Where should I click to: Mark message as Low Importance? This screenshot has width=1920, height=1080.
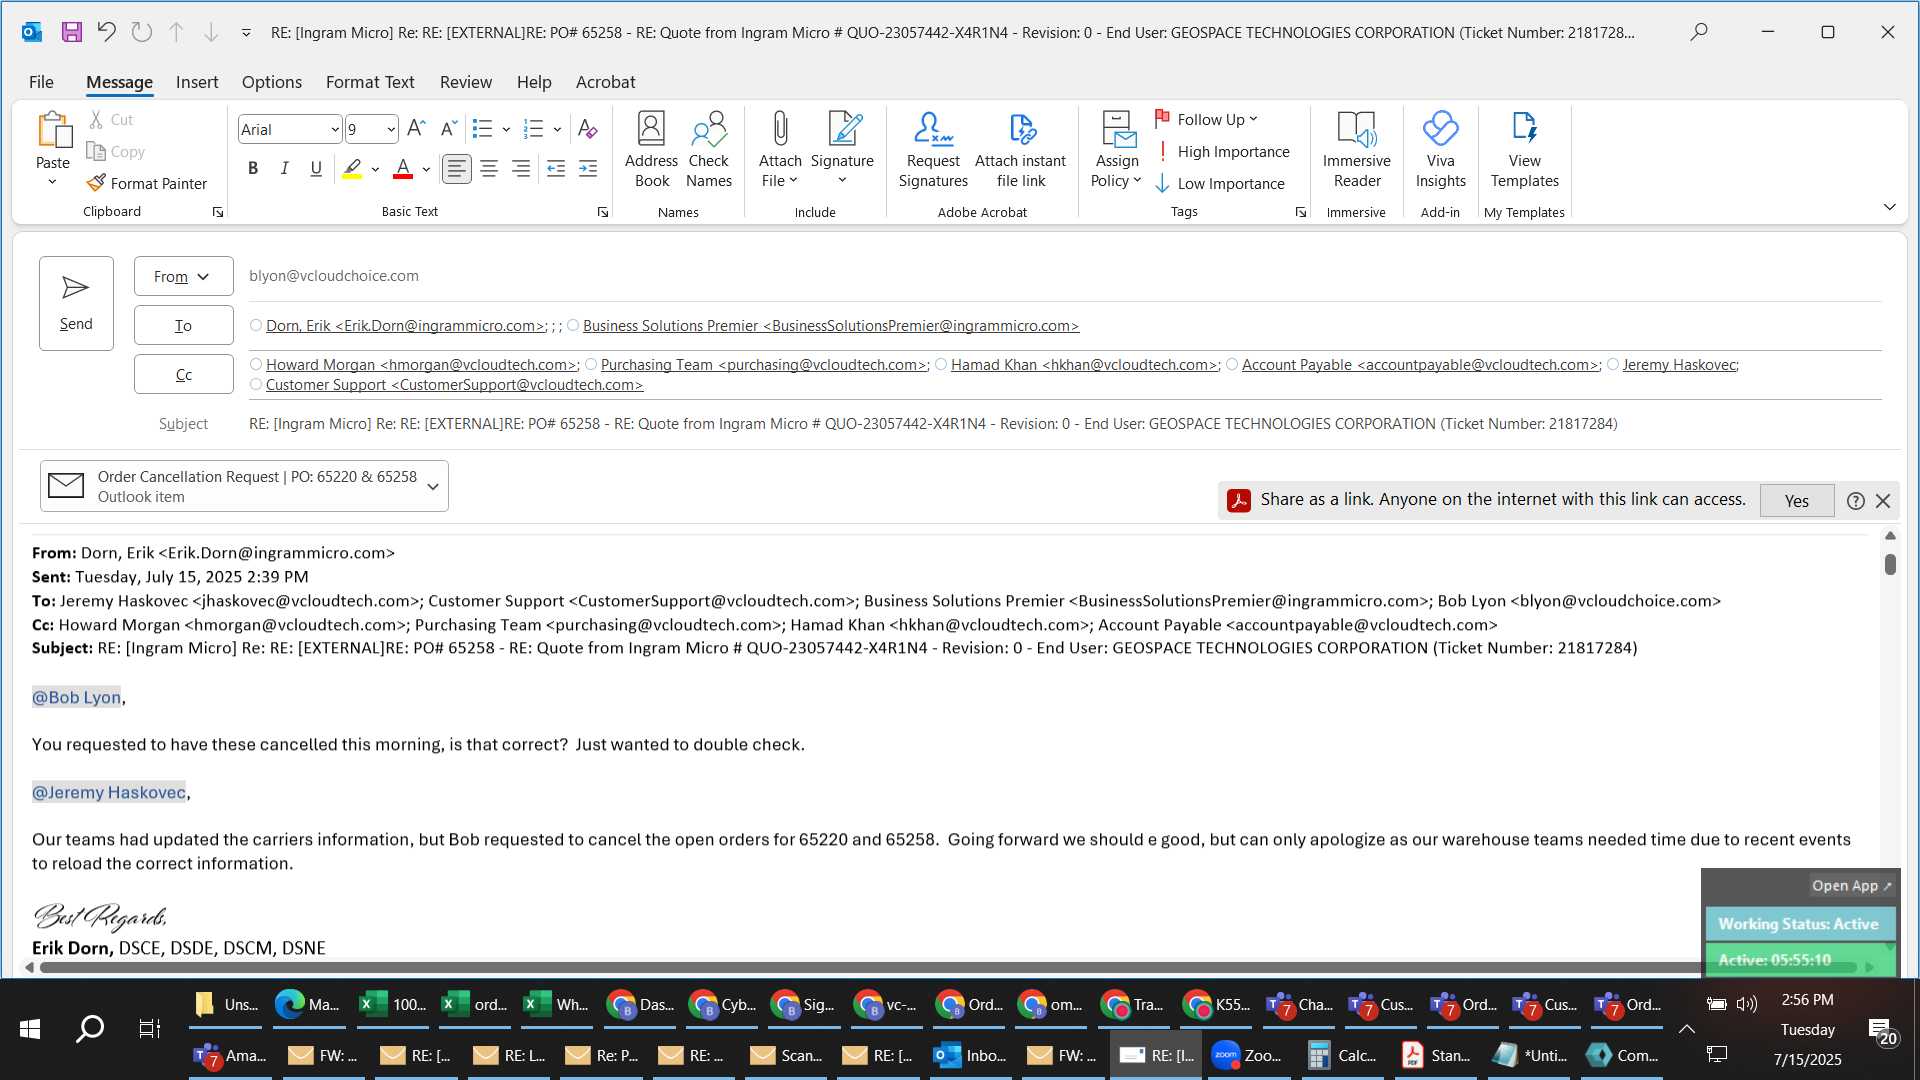point(1220,183)
